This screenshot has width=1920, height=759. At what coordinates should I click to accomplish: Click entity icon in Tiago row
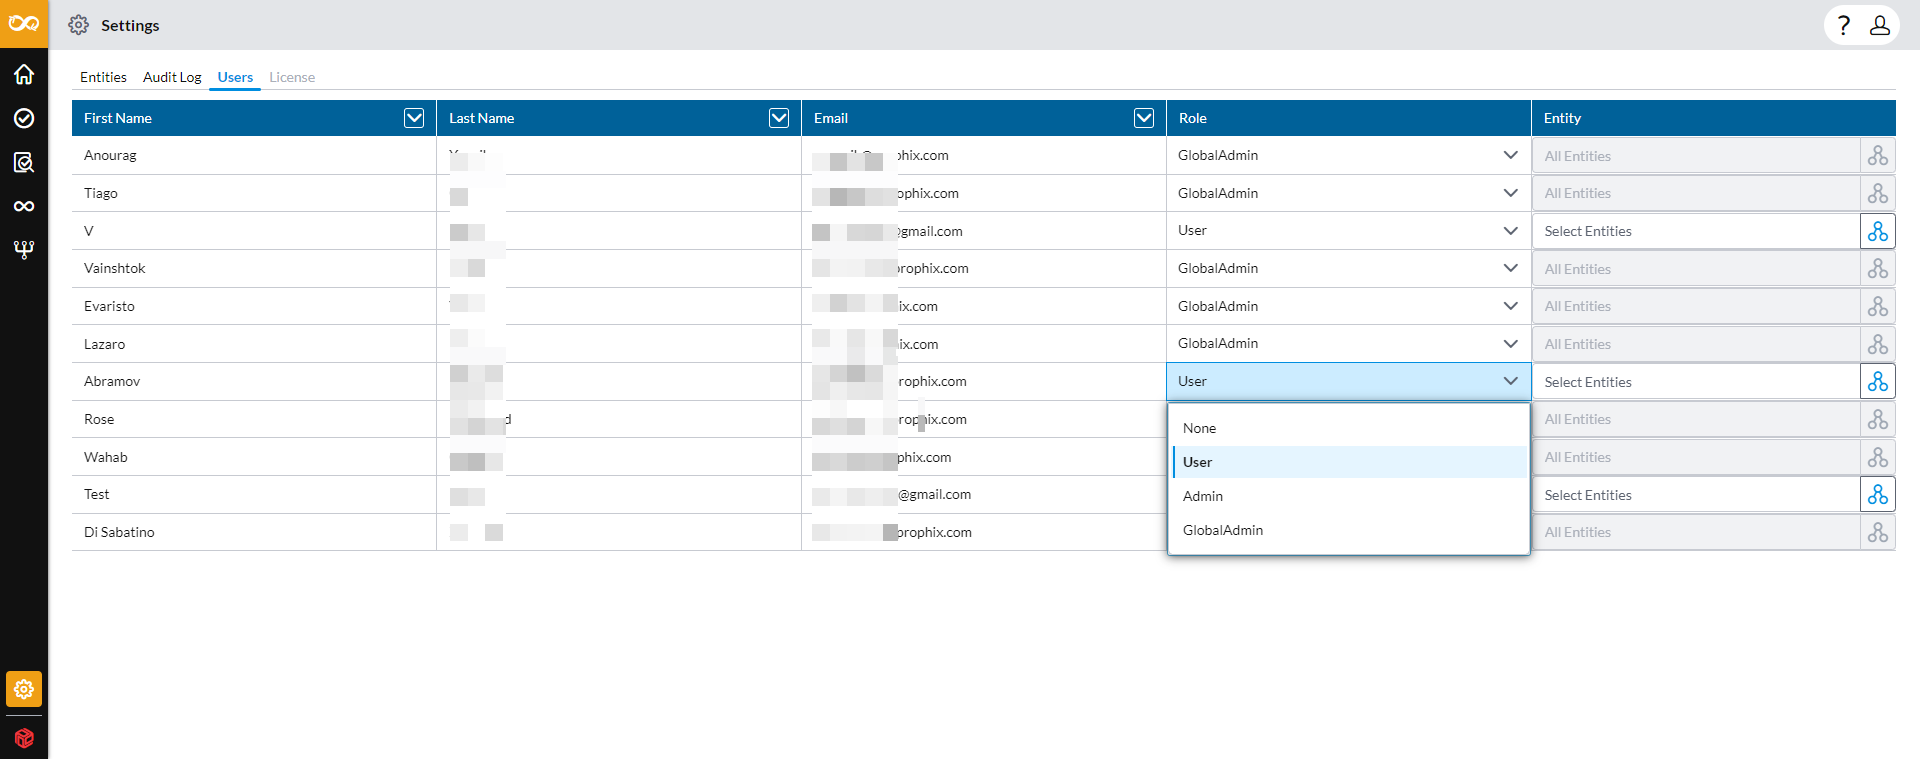coord(1878,193)
